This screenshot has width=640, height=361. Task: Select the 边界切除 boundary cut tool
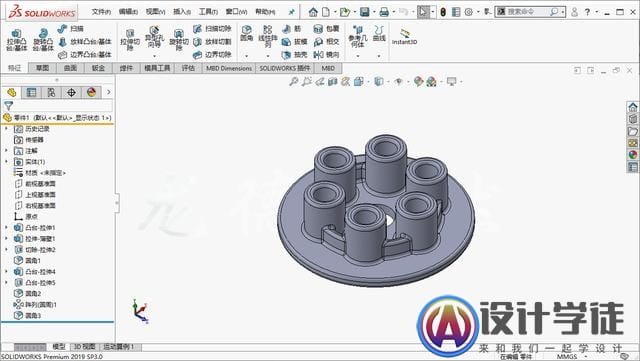pyautogui.click(x=212, y=55)
